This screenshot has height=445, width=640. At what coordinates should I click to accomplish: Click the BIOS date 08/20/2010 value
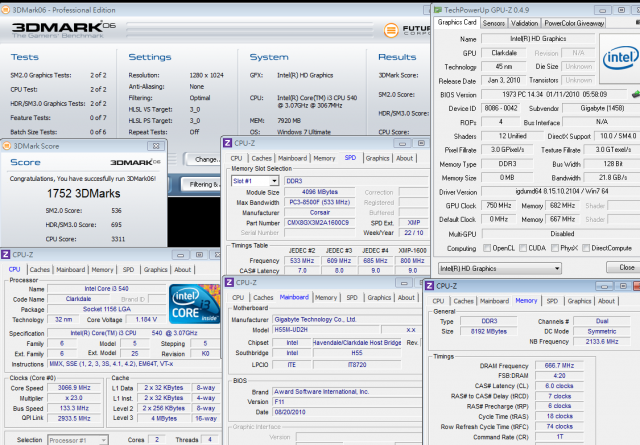[x=347, y=412]
